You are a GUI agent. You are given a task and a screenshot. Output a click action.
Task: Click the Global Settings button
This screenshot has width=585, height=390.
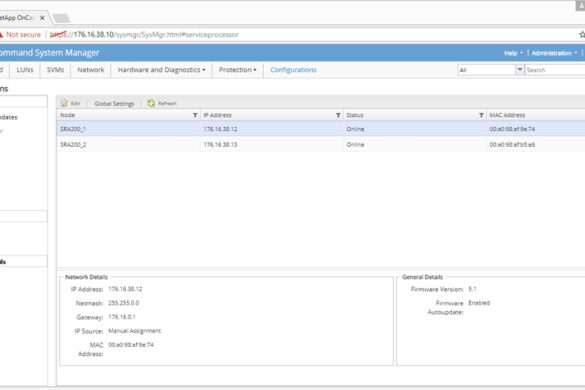(114, 103)
